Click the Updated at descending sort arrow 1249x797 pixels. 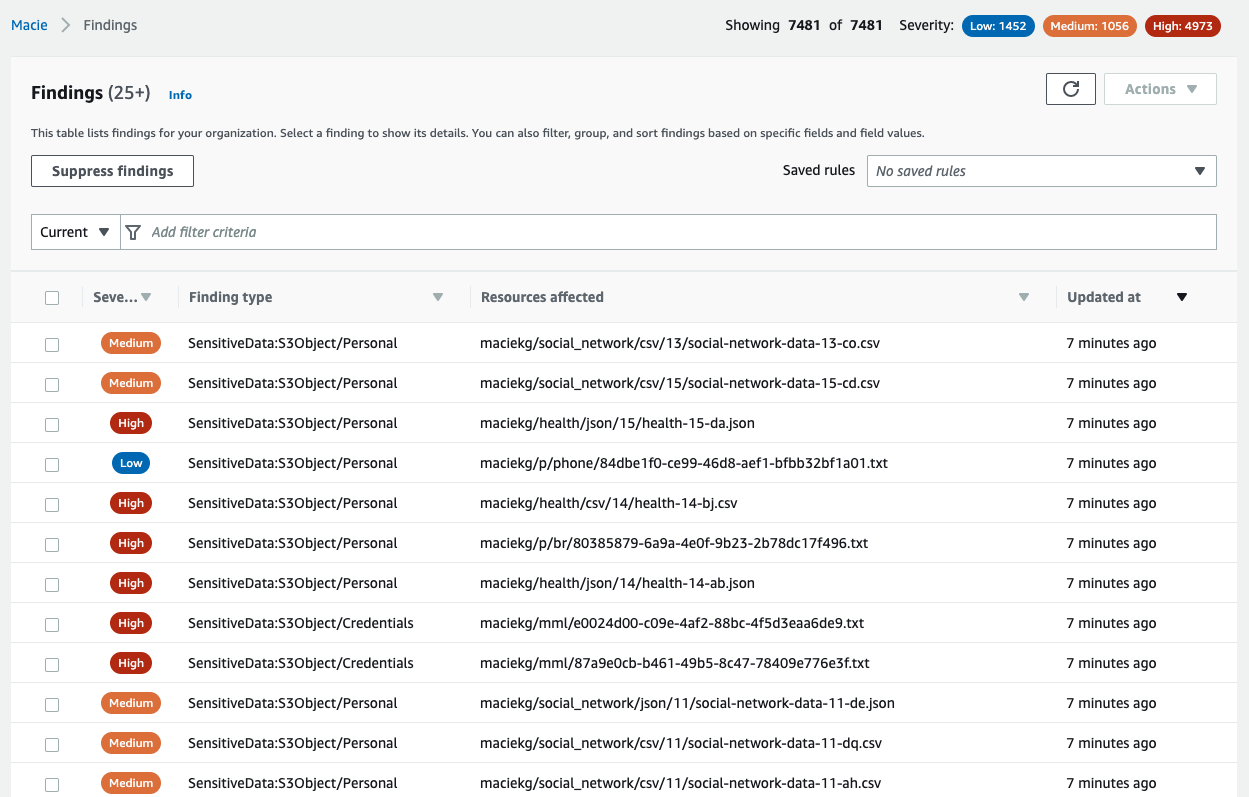1181,297
